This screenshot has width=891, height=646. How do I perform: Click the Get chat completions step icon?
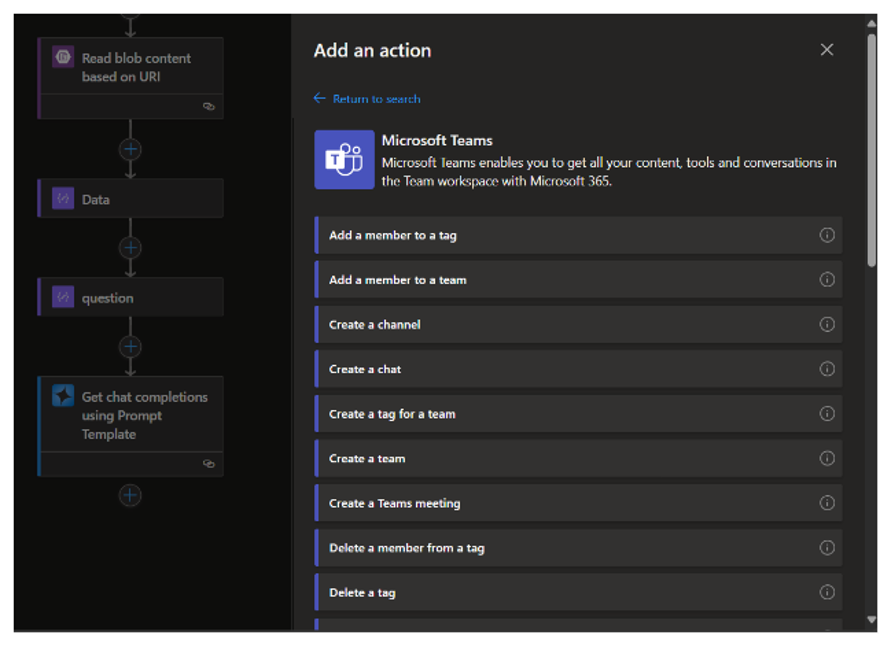coord(63,395)
